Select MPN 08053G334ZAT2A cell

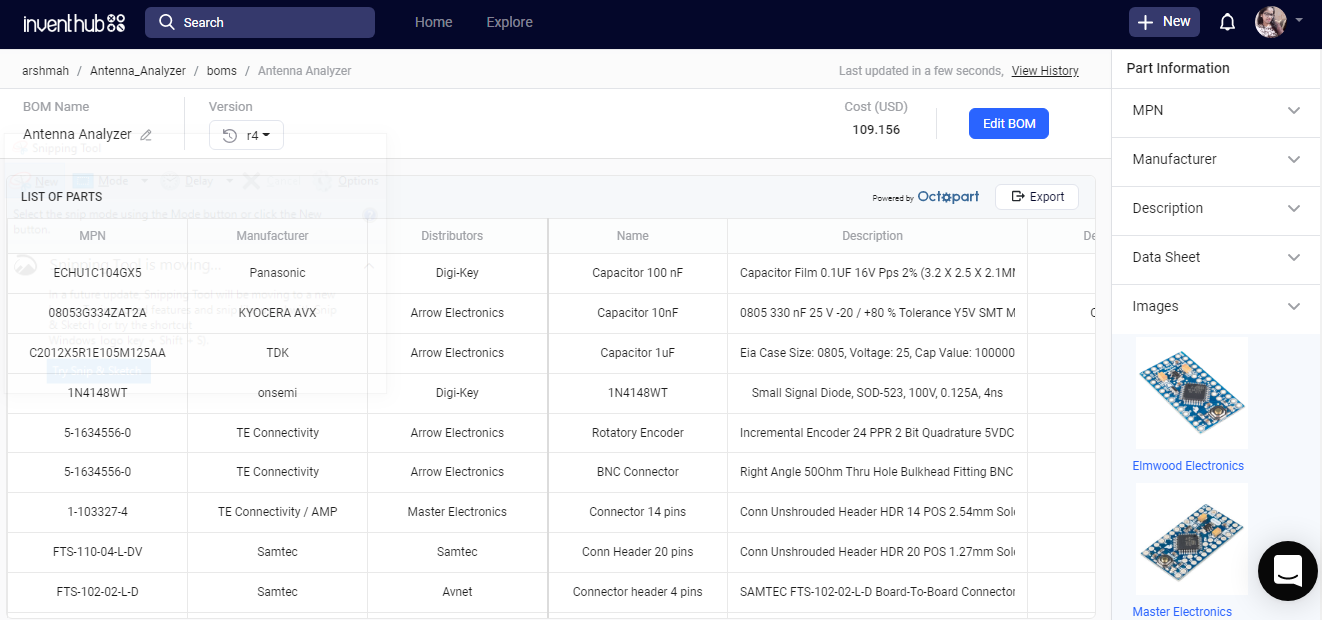click(x=97, y=313)
